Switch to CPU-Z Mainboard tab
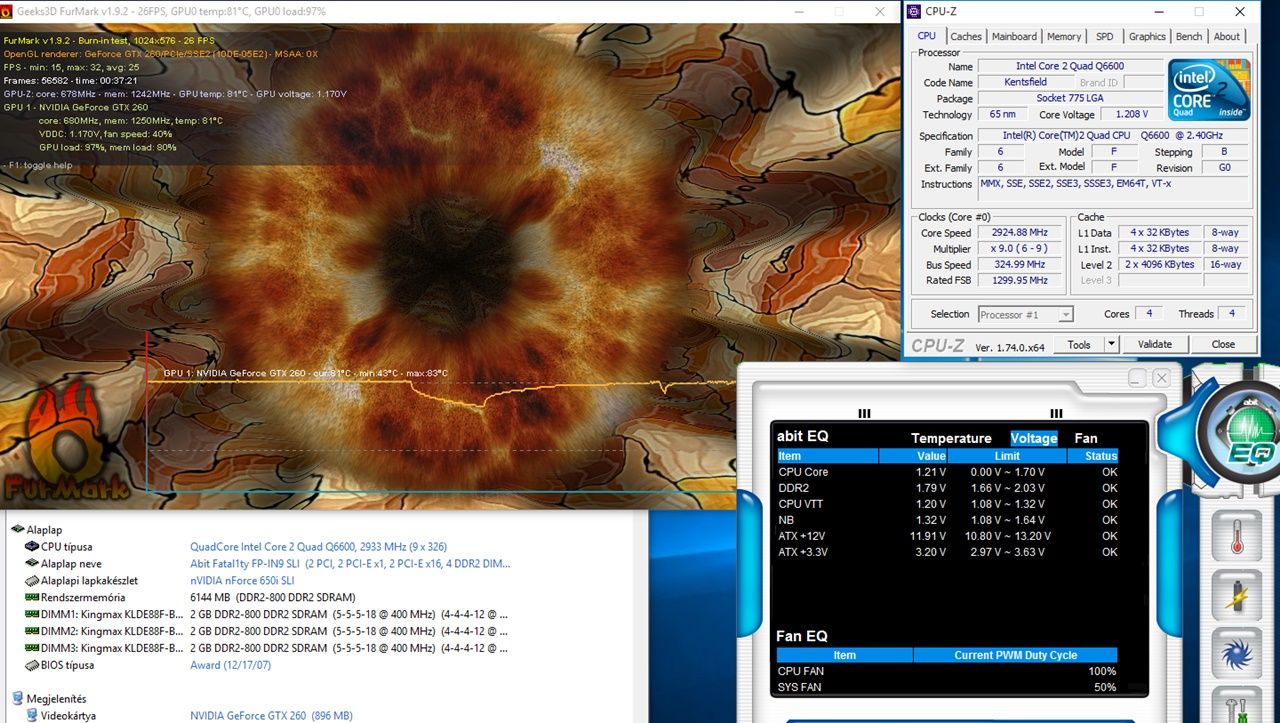The height and width of the screenshot is (723, 1280). tap(1014, 36)
